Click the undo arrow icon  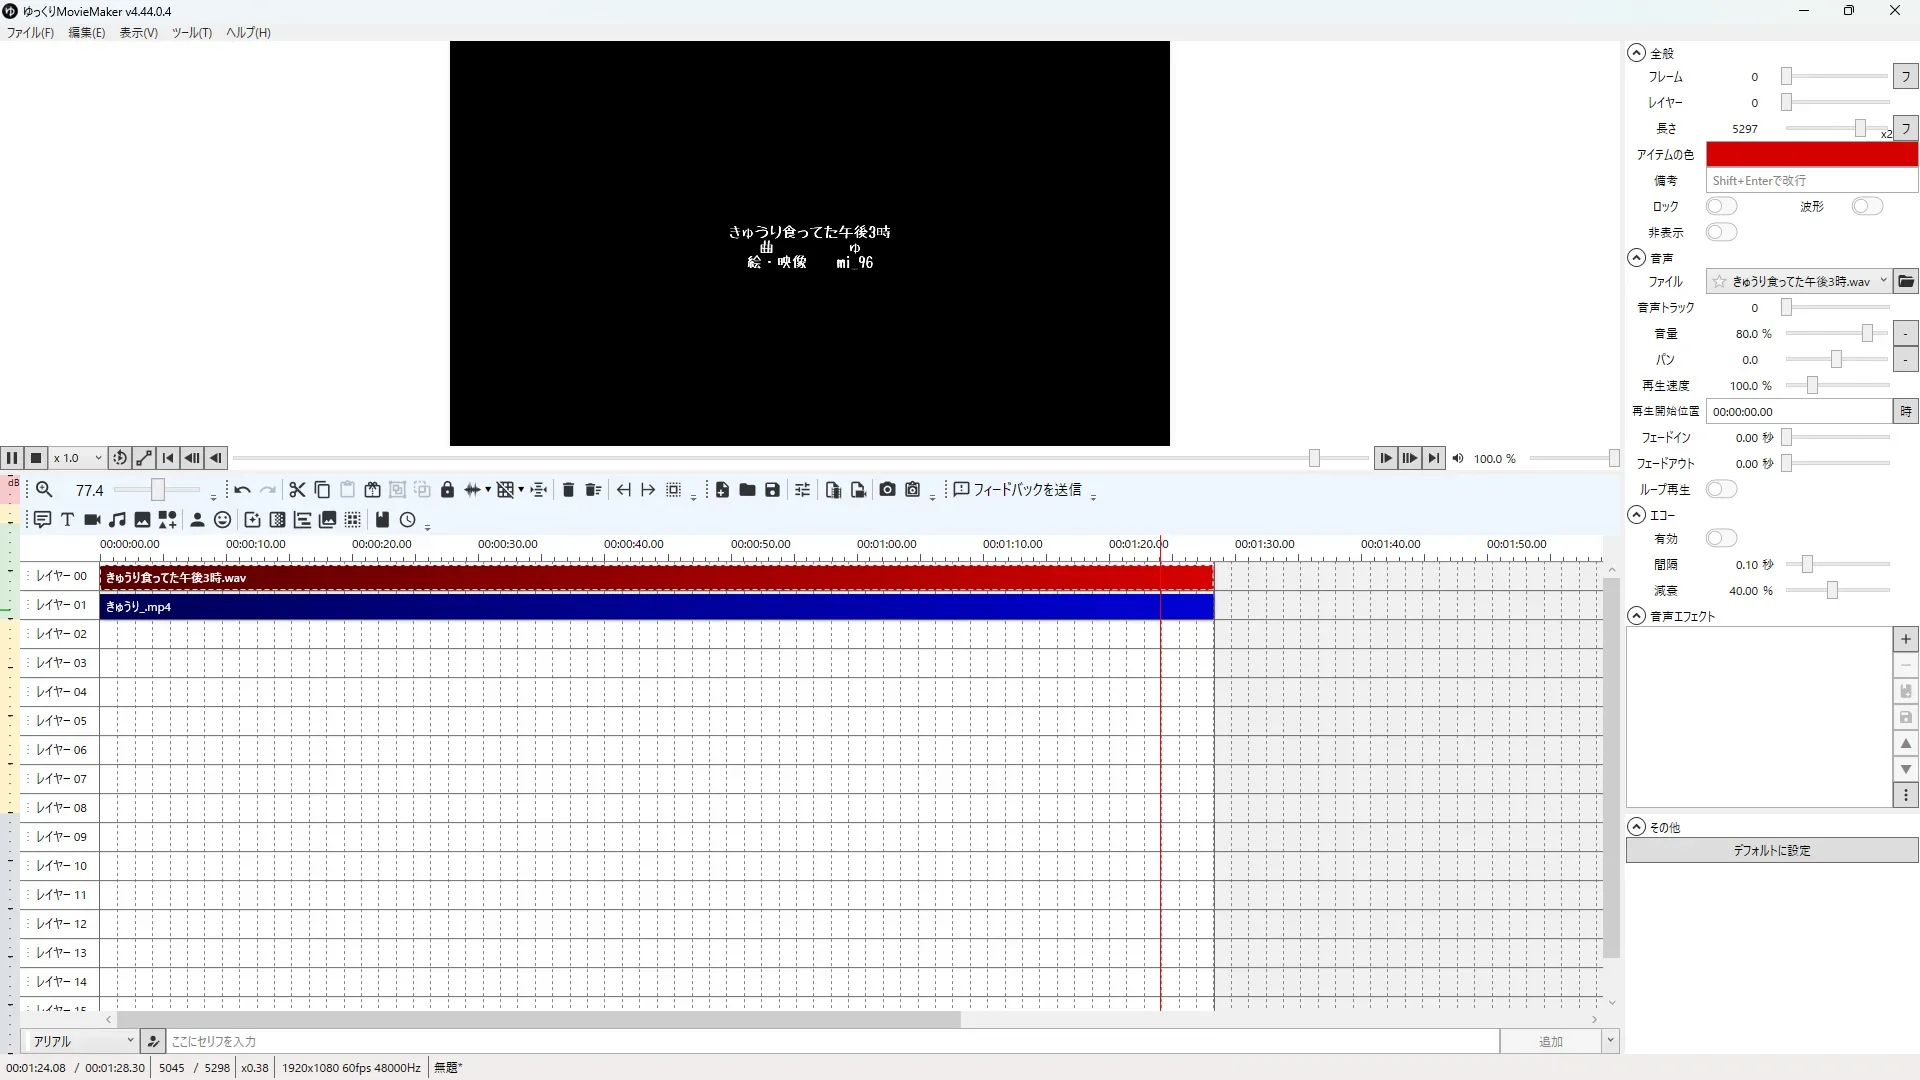242,490
